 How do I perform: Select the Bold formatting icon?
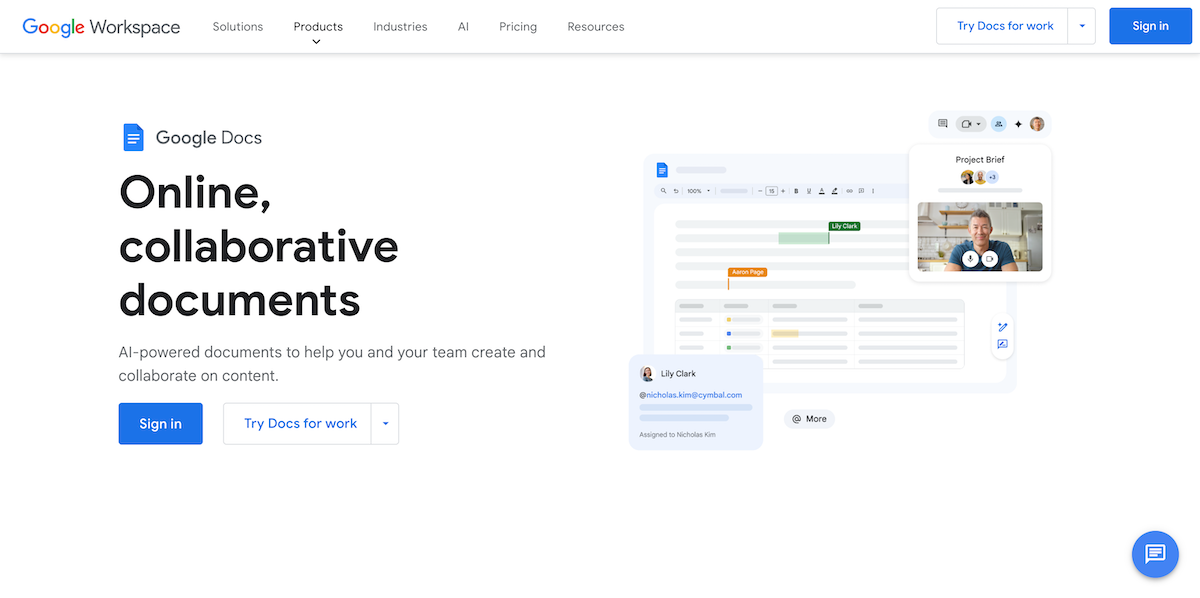[x=796, y=191]
